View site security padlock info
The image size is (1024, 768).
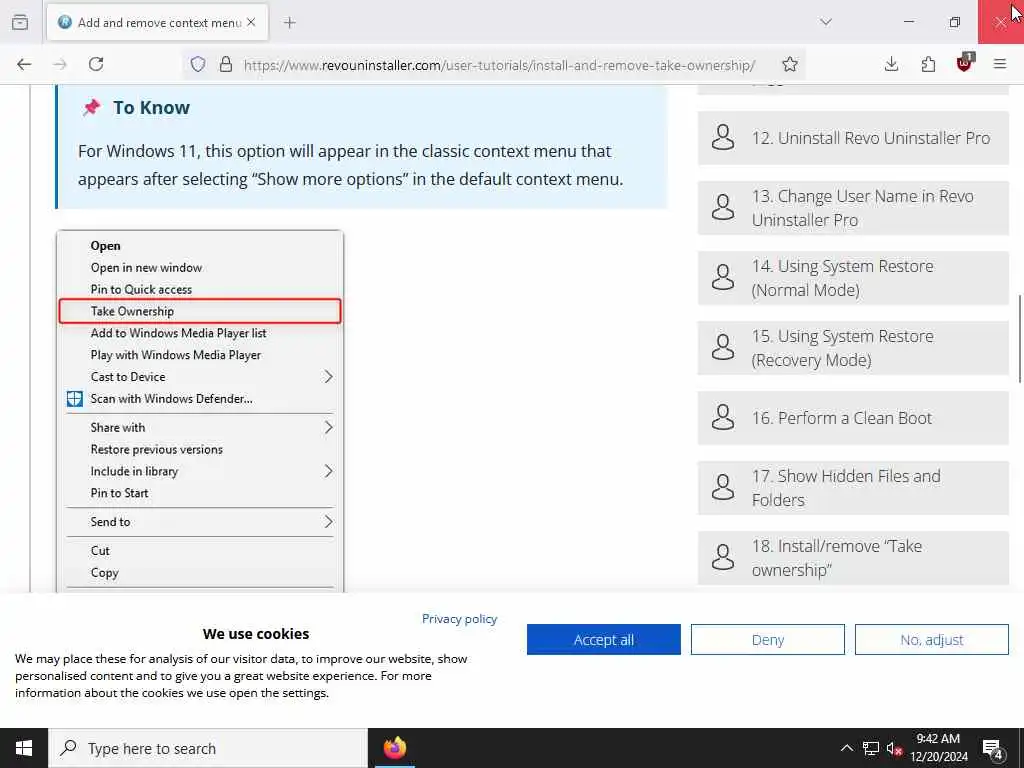pos(226,64)
